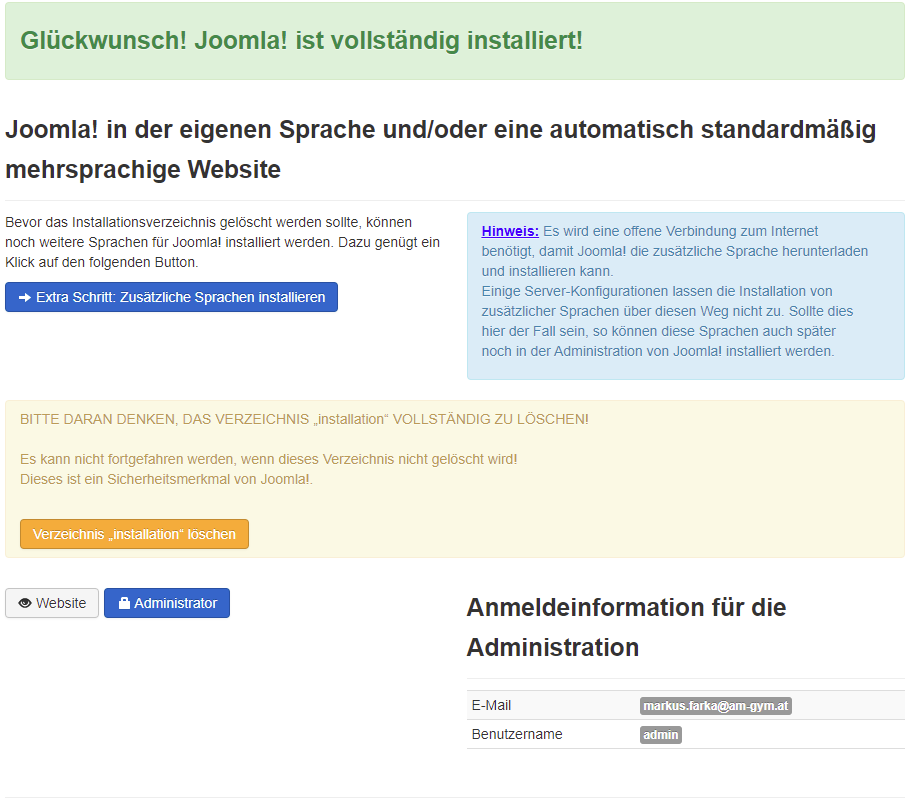Open the Administrator button
This screenshot has width=911, height=802.
pos(167,603)
